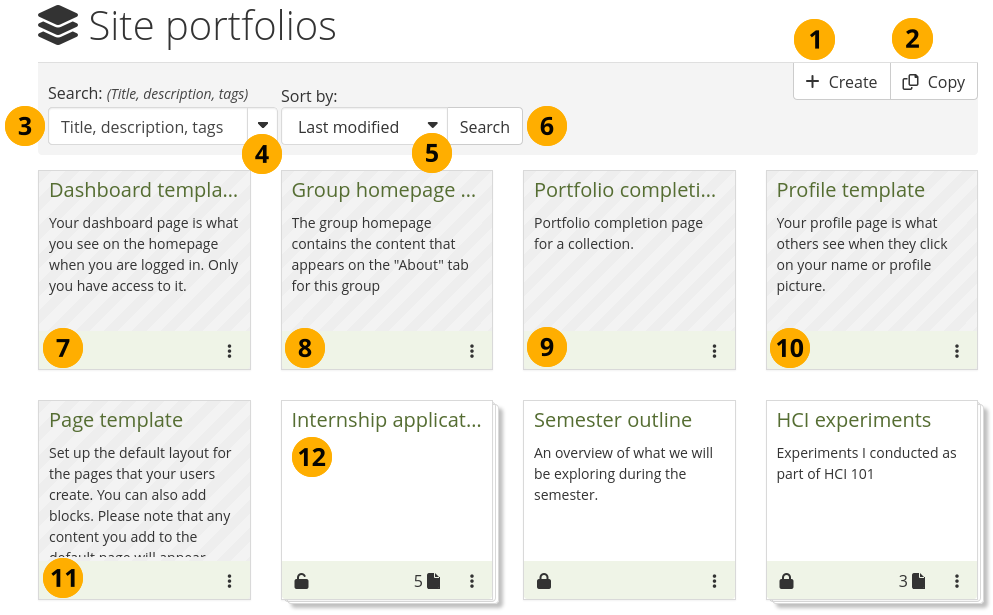Open more options on Profile template card
The width and height of the screenshot is (993, 615).
point(957,351)
